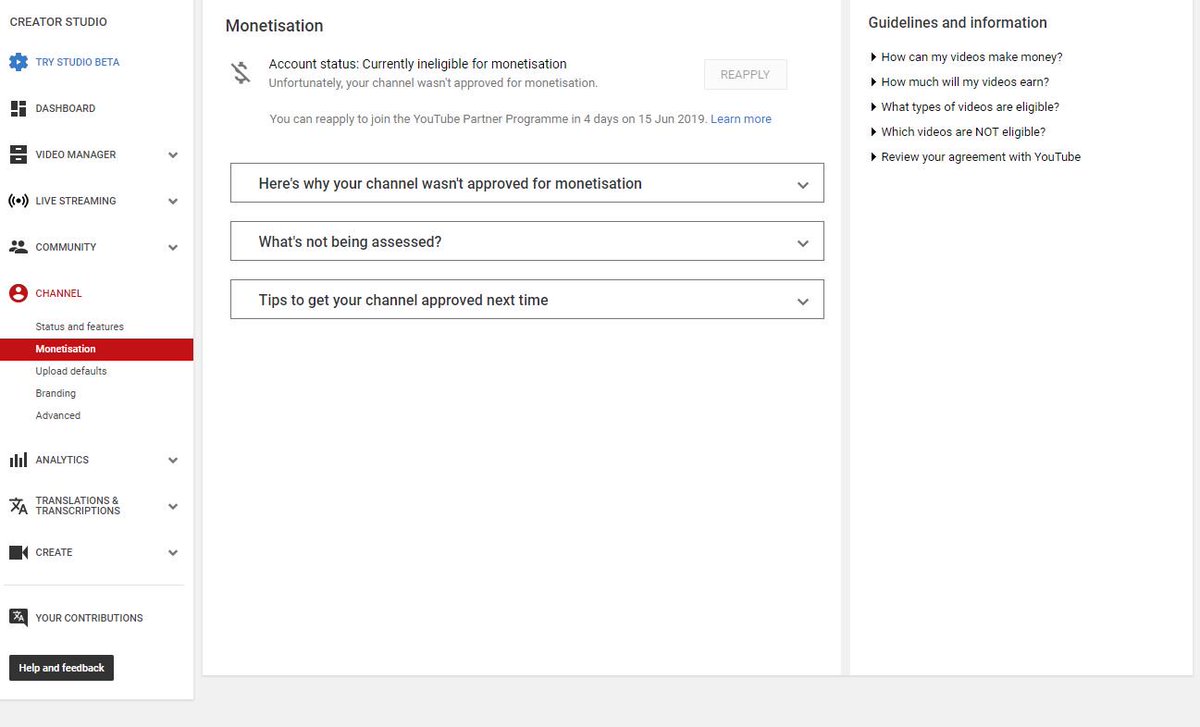The height and width of the screenshot is (727, 1200).
Task: Click the Account status line
Action: (418, 64)
